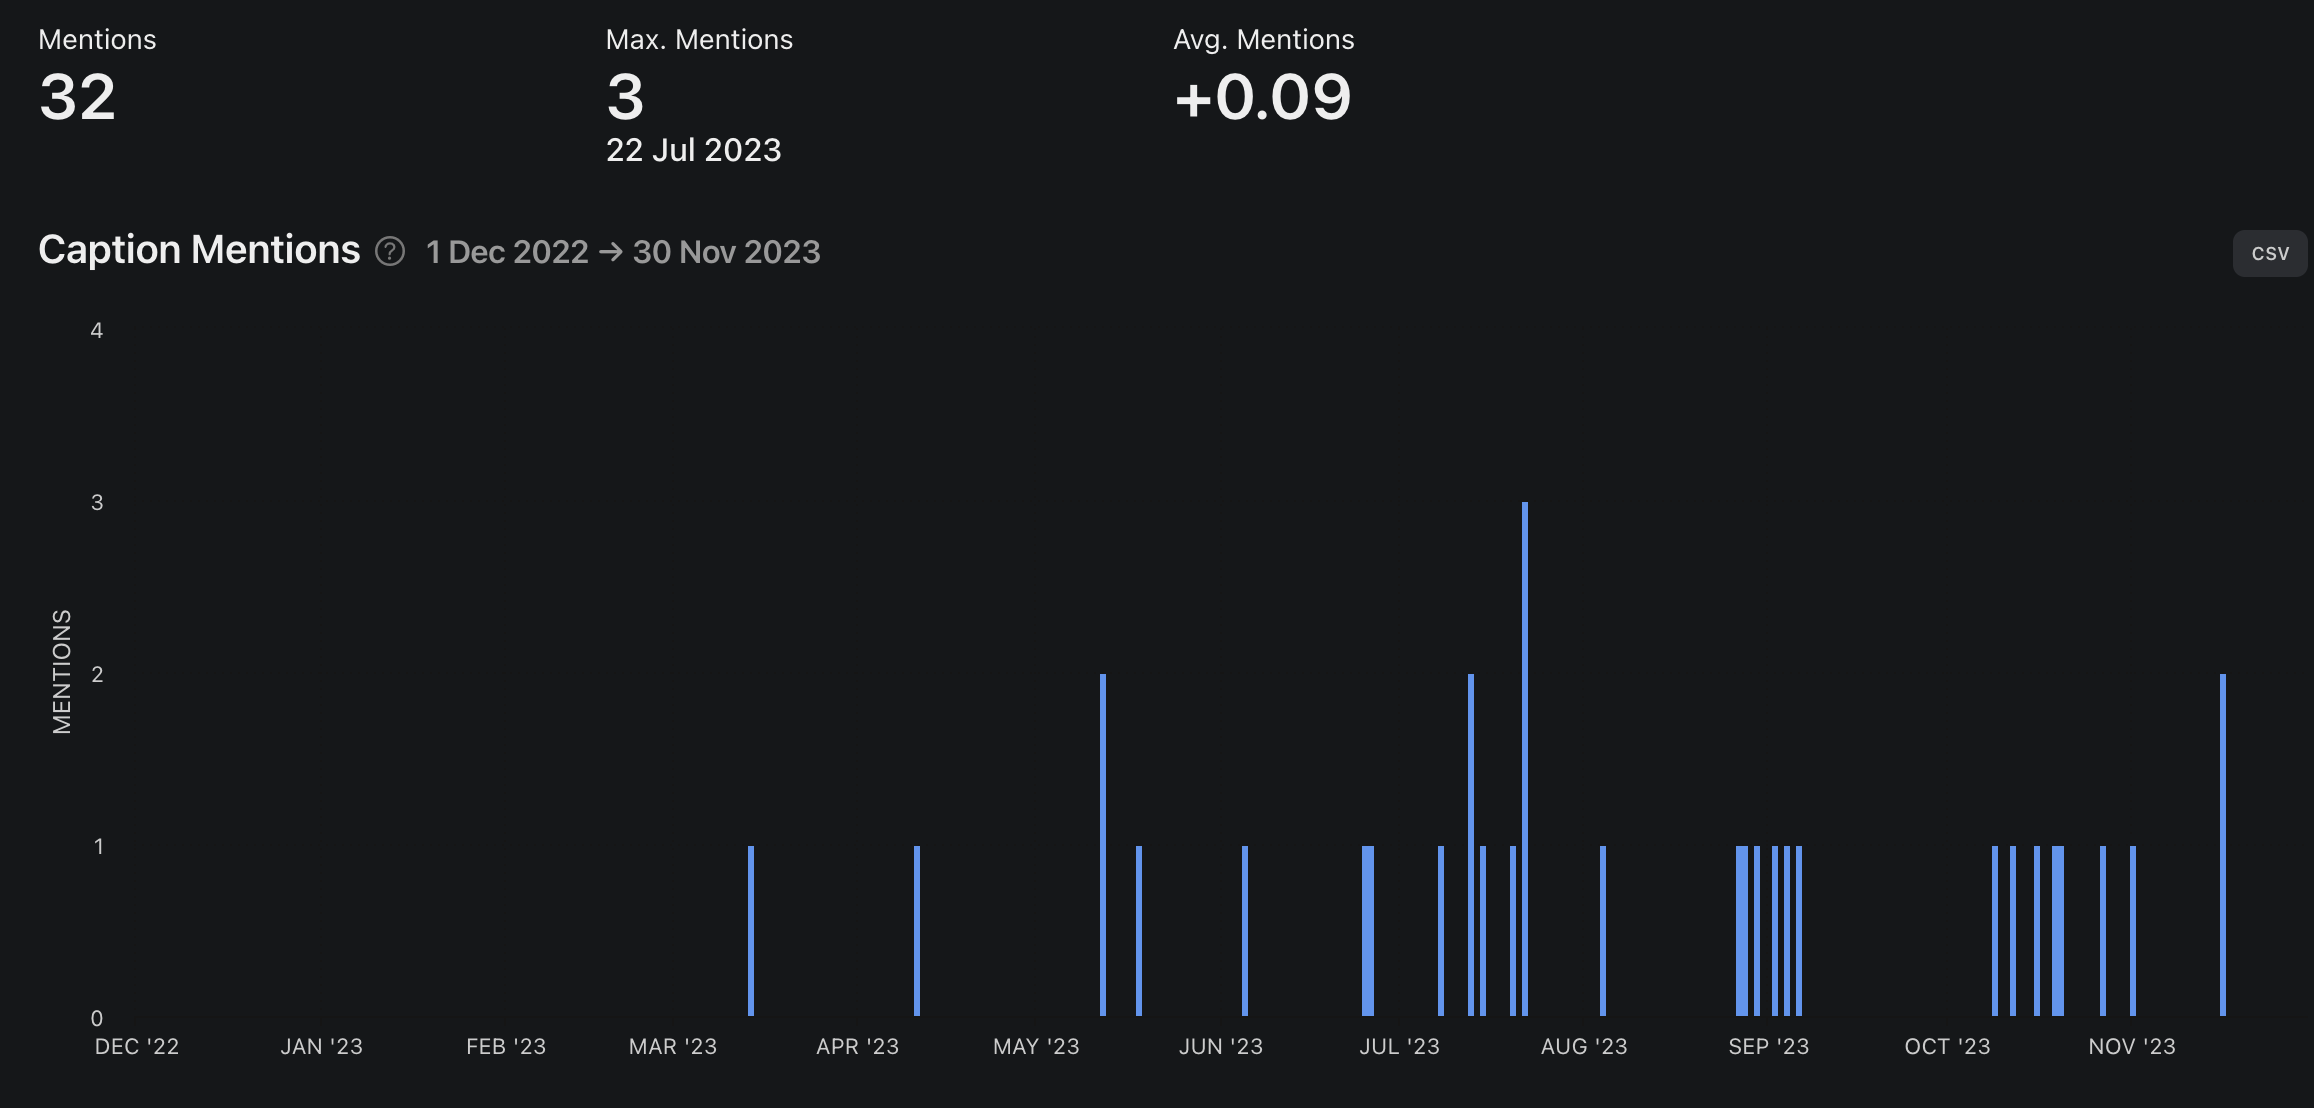Click the last bar in late November '23

2223,845
